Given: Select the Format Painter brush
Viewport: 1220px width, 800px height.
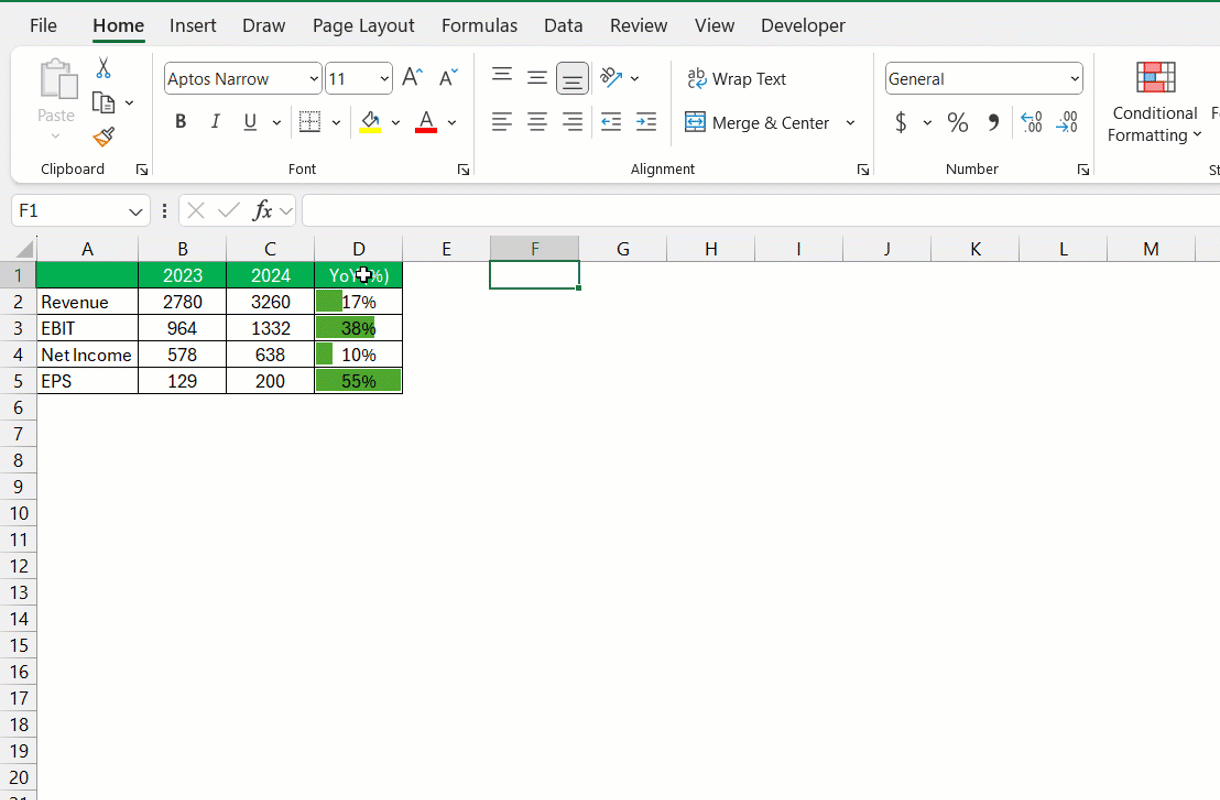Looking at the screenshot, I should click(x=103, y=136).
